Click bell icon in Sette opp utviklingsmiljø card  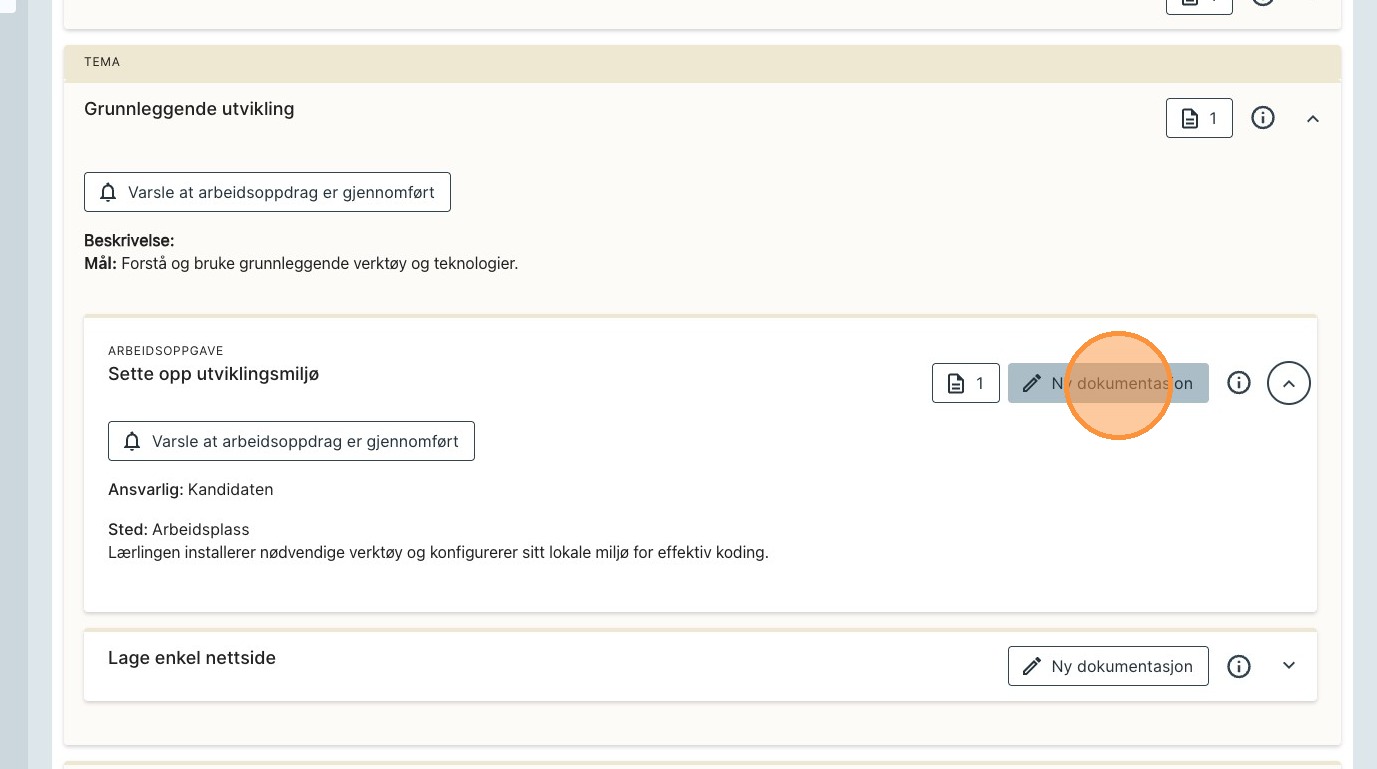tap(132, 441)
